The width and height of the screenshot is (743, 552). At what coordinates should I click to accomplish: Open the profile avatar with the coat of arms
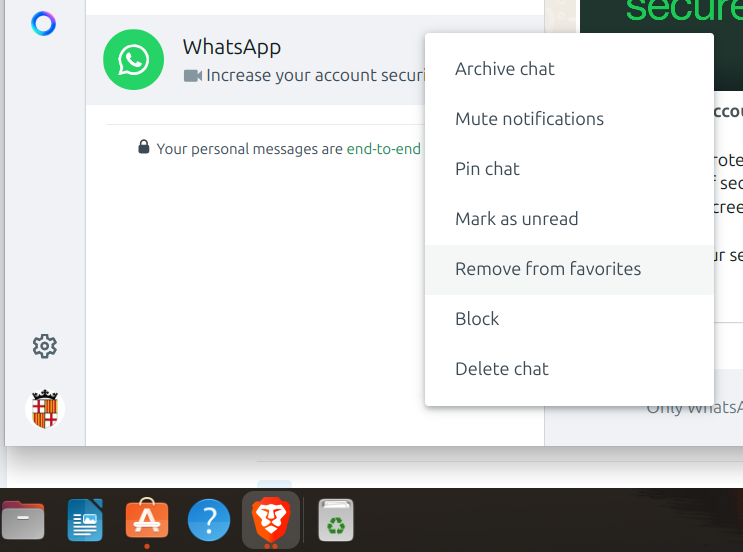pos(45,409)
